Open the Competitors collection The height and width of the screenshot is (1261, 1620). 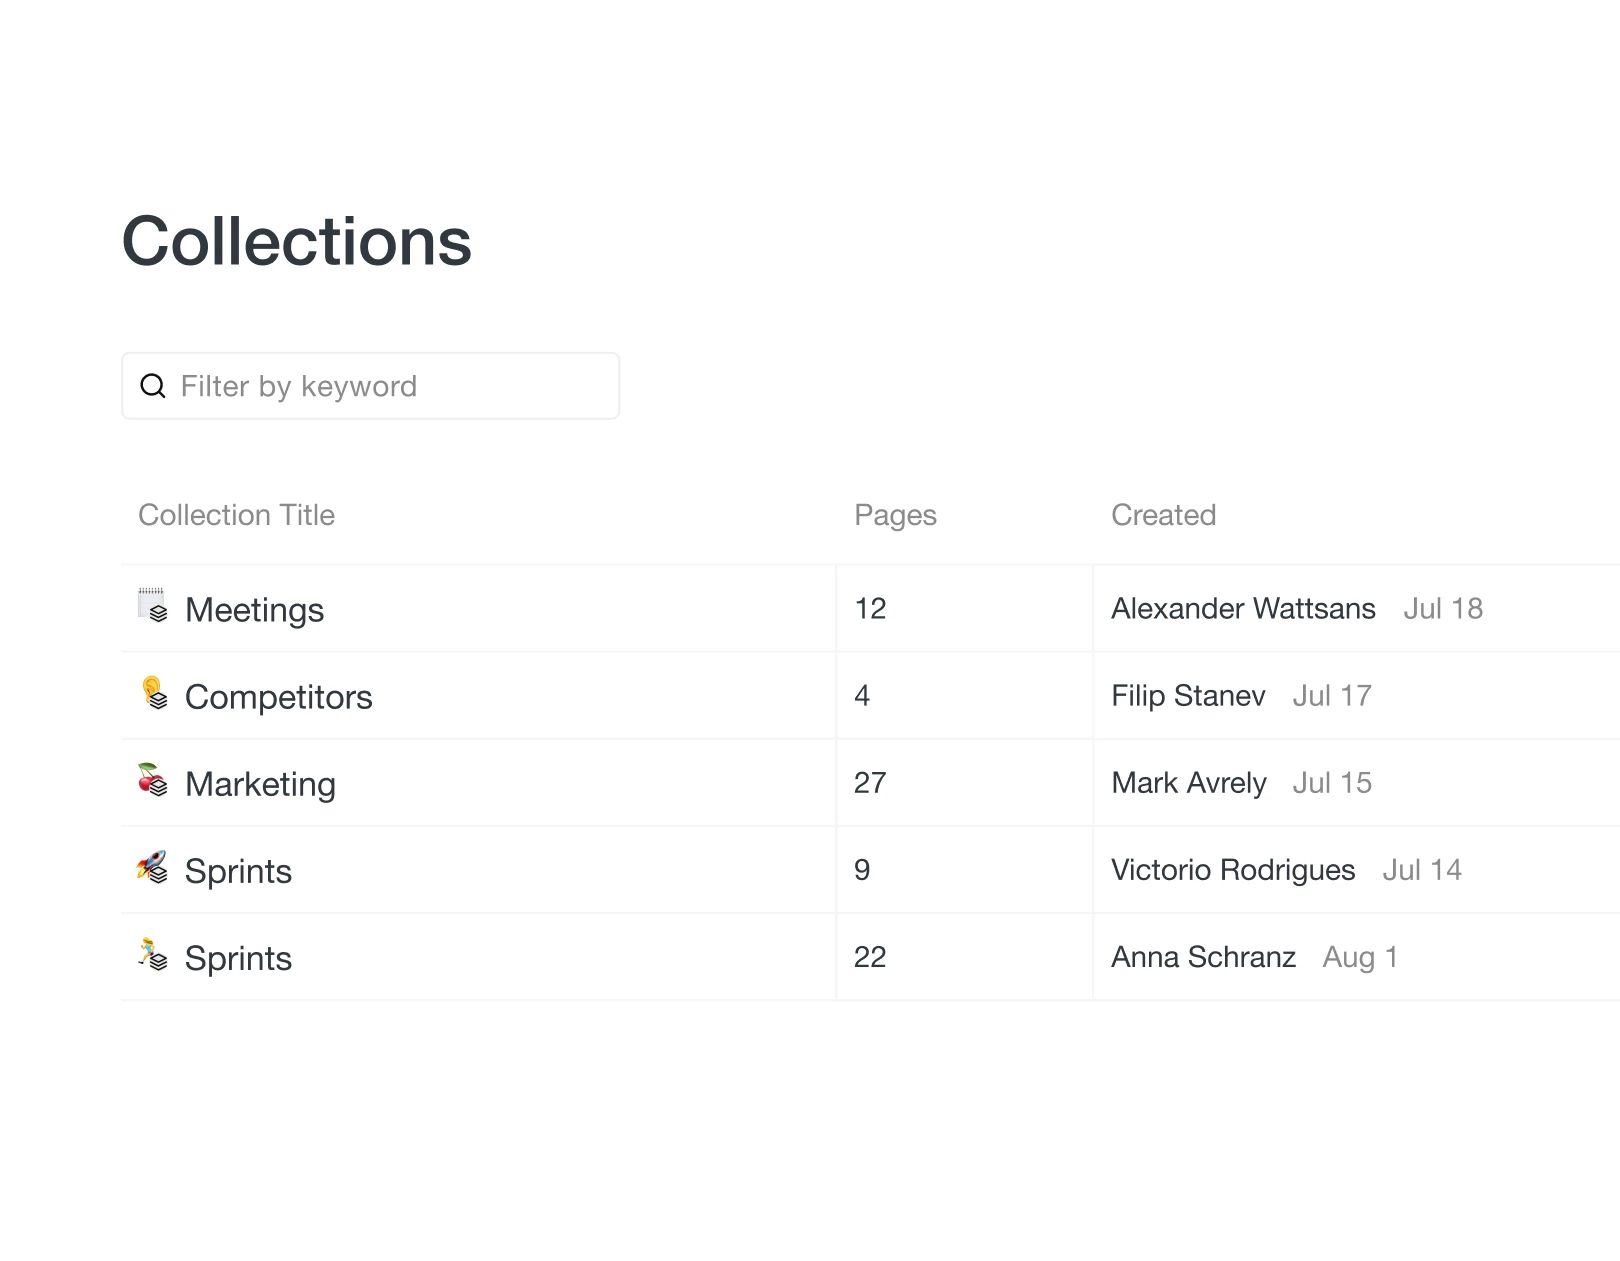tap(278, 697)
